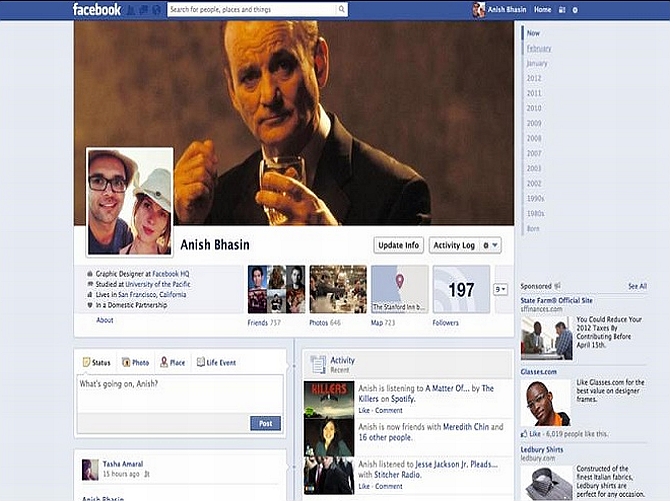Click the Facebook logo
The width and height of the screenshot is (670, 501).
[97, 9]
